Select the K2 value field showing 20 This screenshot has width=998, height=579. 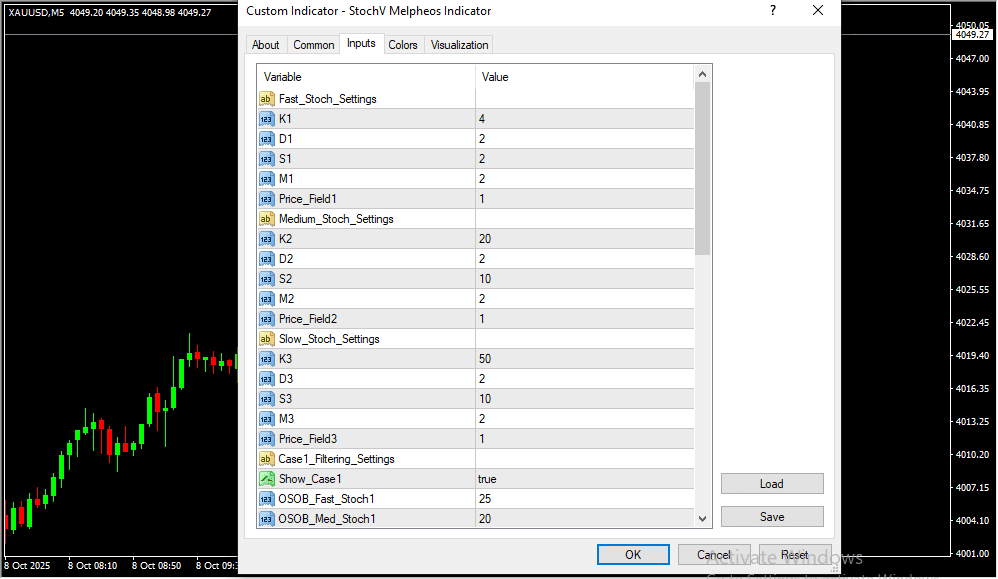pyautogui.click(x=583, y=239)
